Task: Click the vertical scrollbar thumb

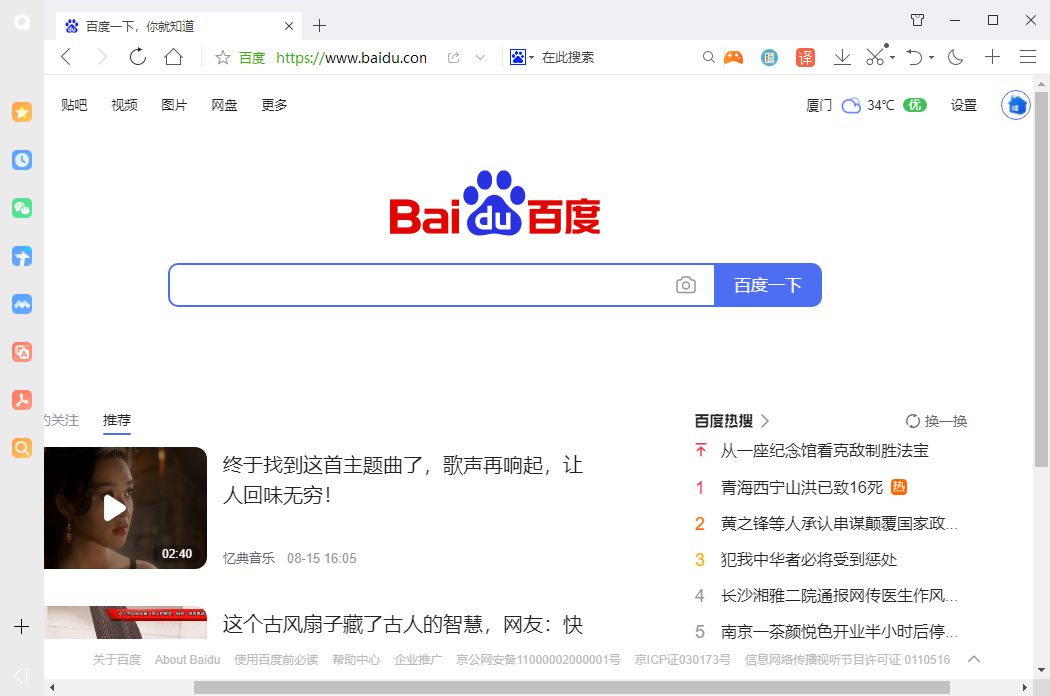Action: (1041, 279)
